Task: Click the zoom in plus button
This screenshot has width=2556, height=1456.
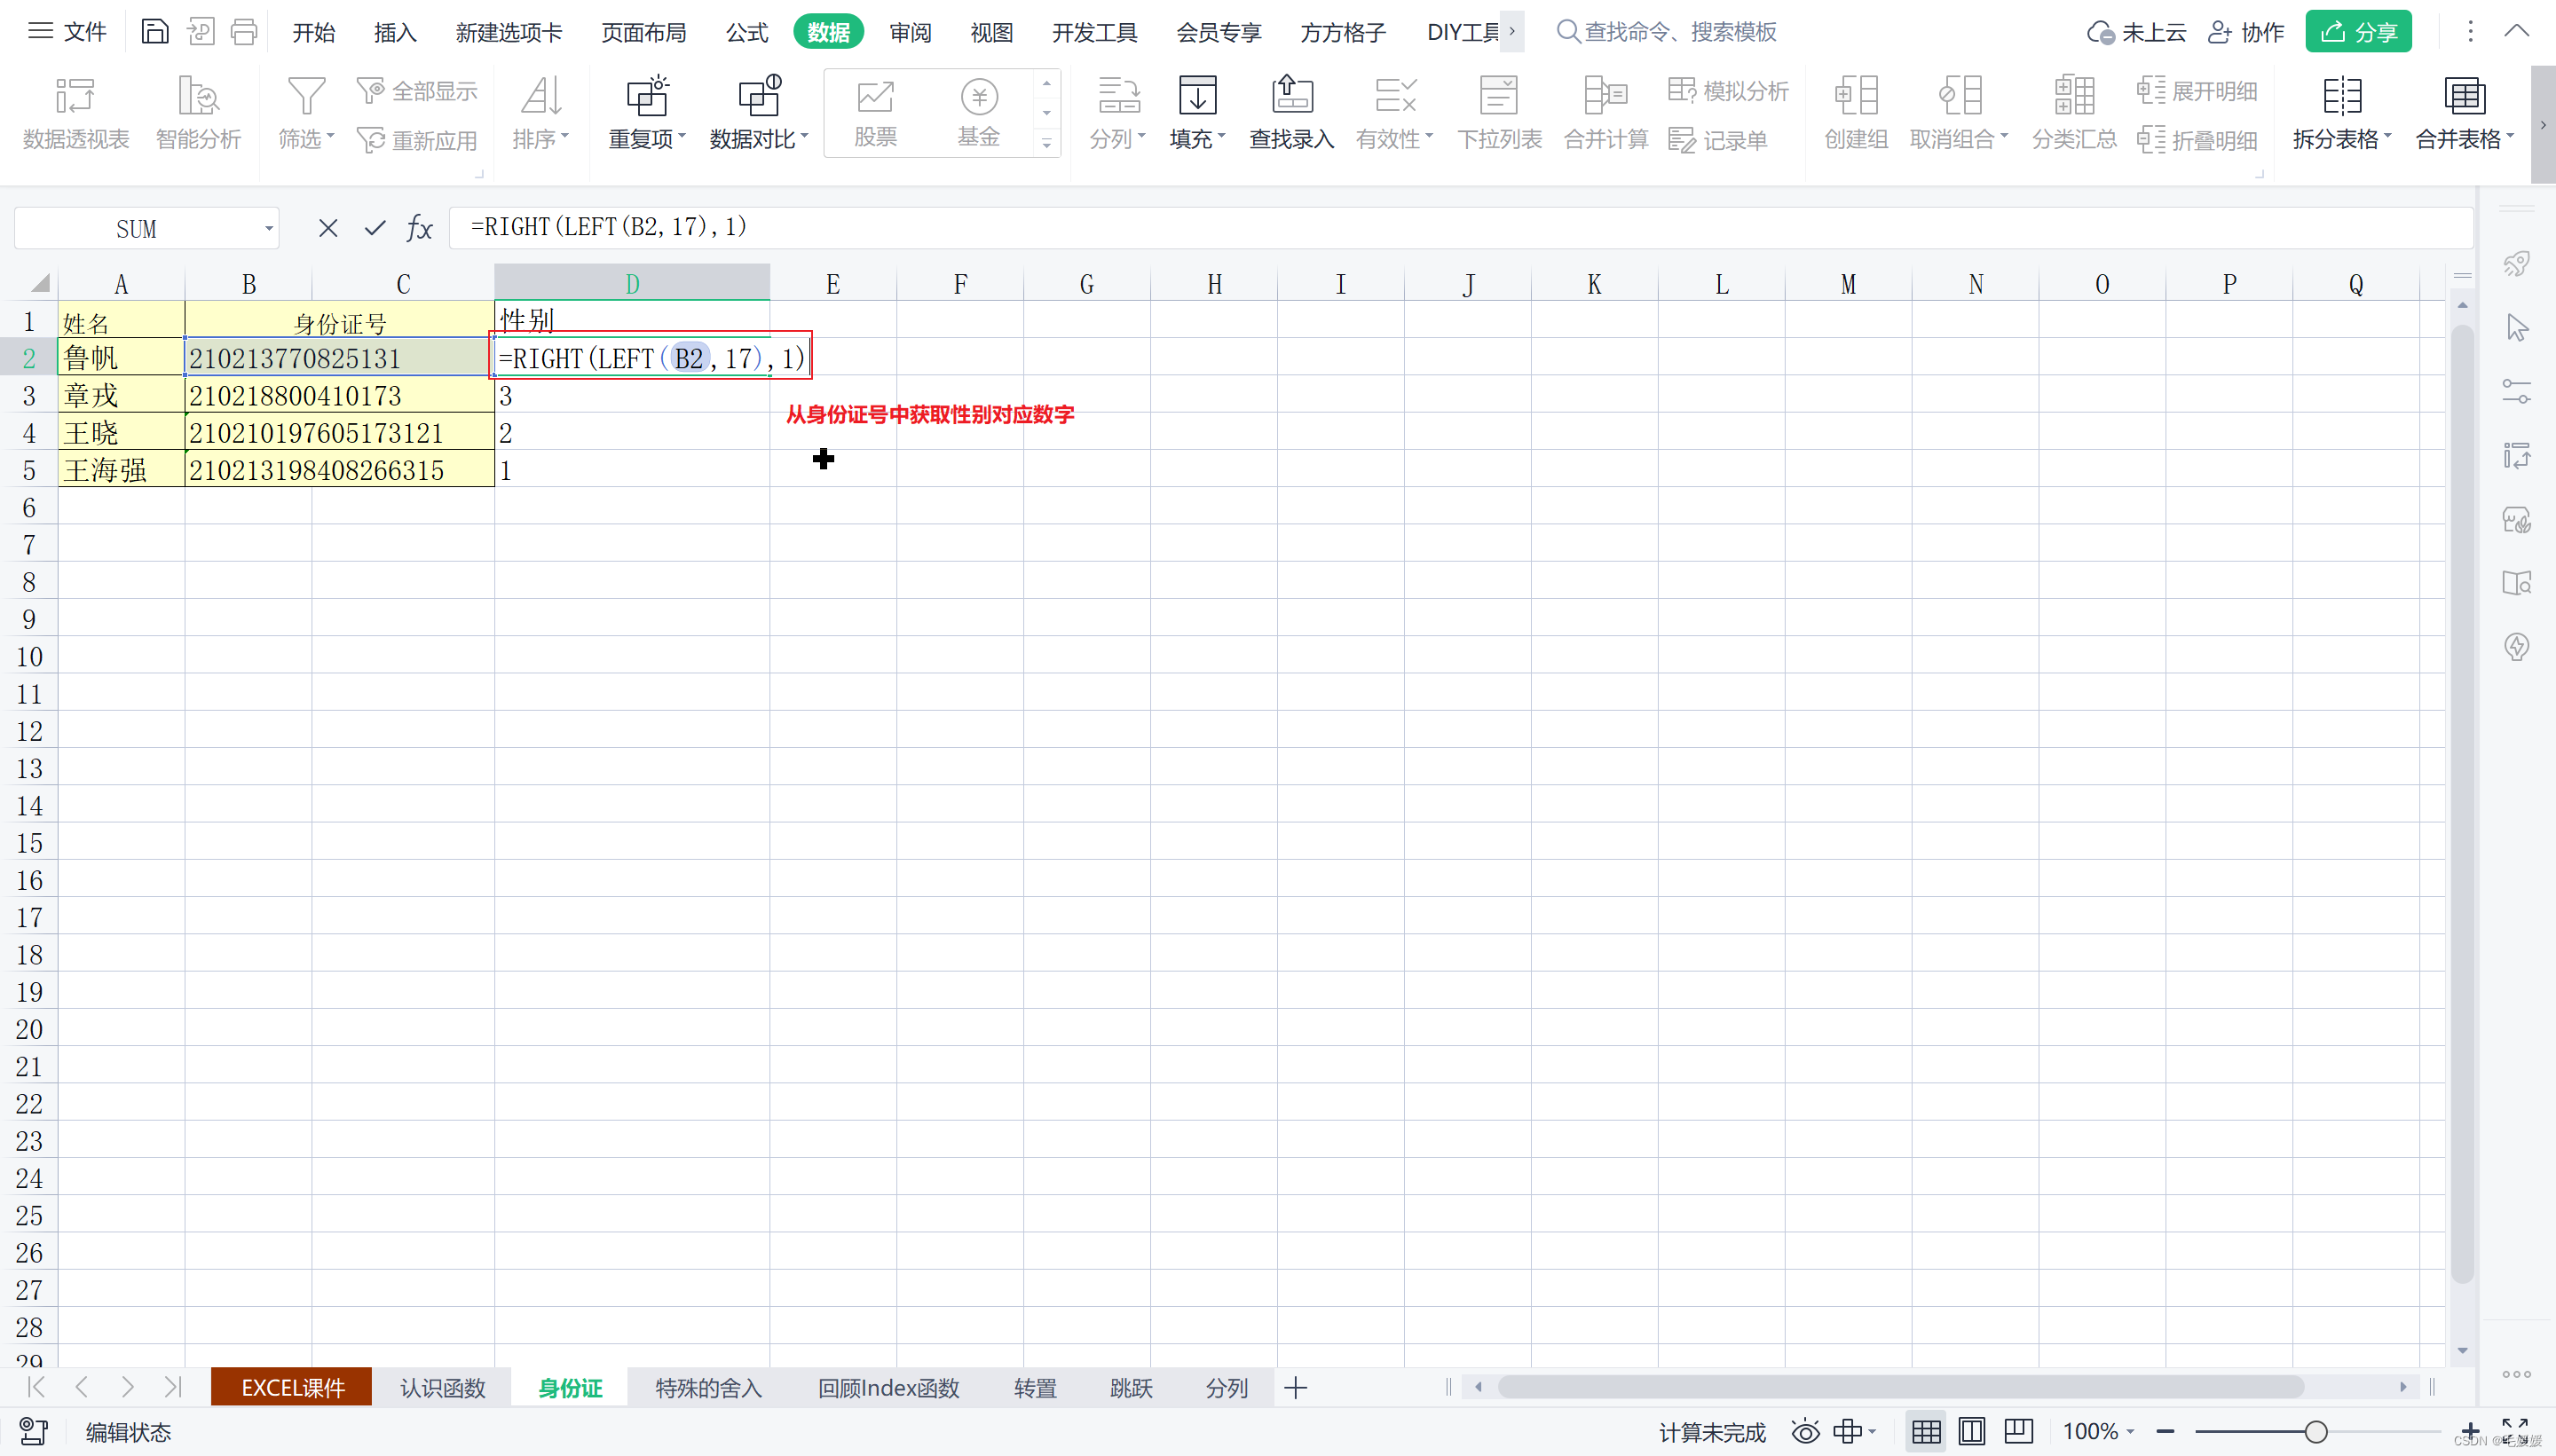Action: click(x=2470, y=1431)
